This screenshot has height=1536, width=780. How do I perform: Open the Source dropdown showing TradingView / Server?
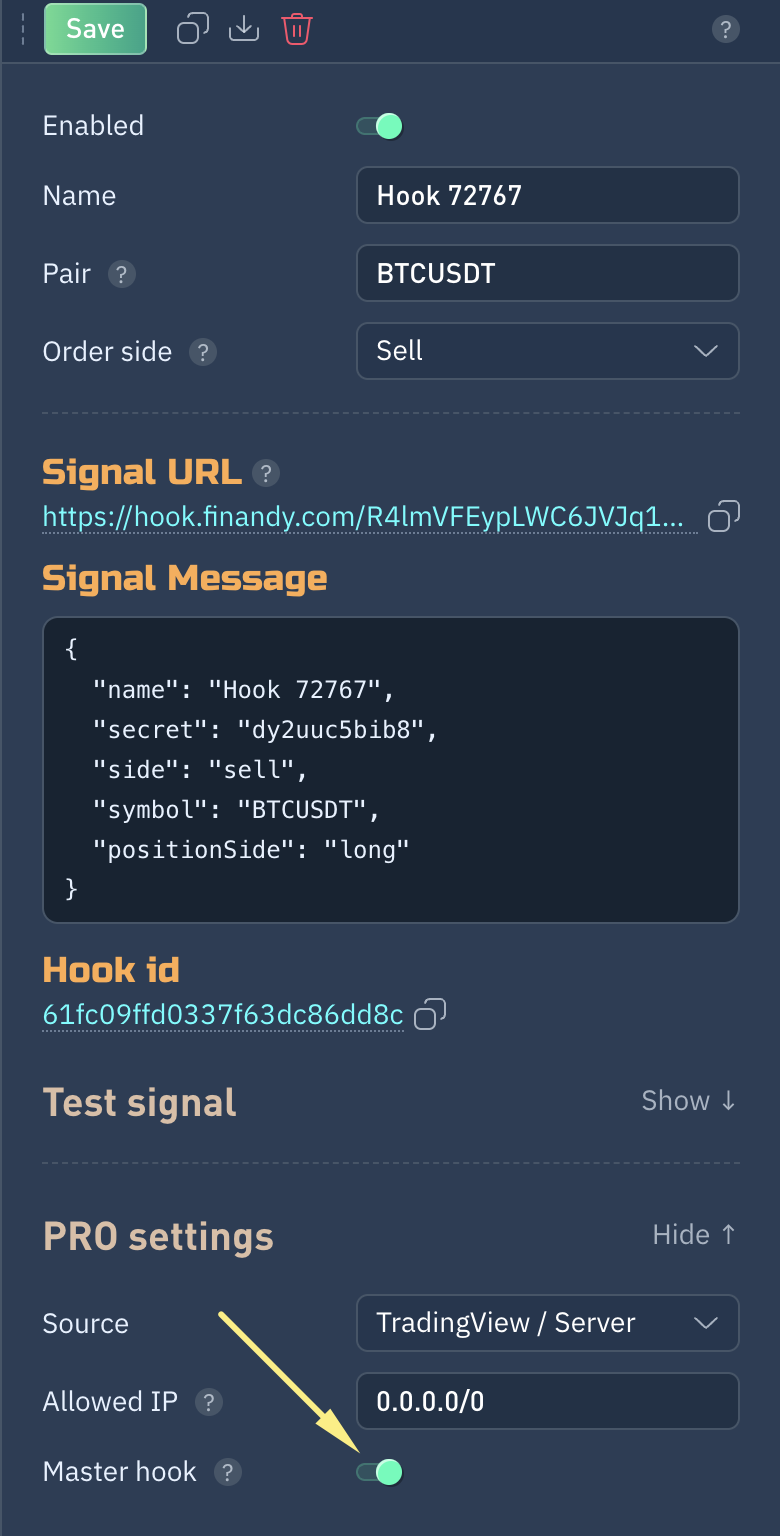point(547,1323)
